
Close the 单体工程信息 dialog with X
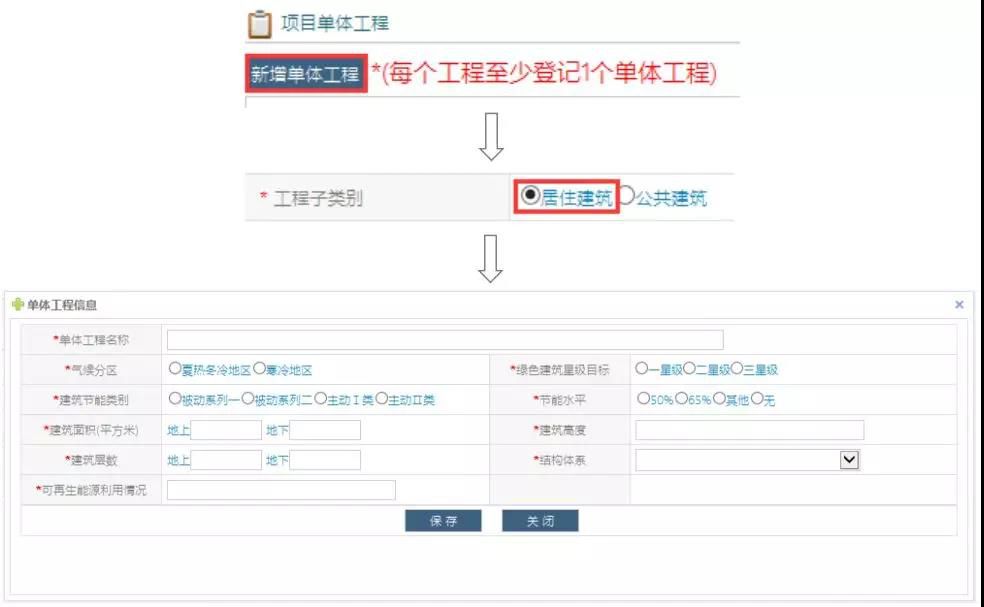pos(959,304)
